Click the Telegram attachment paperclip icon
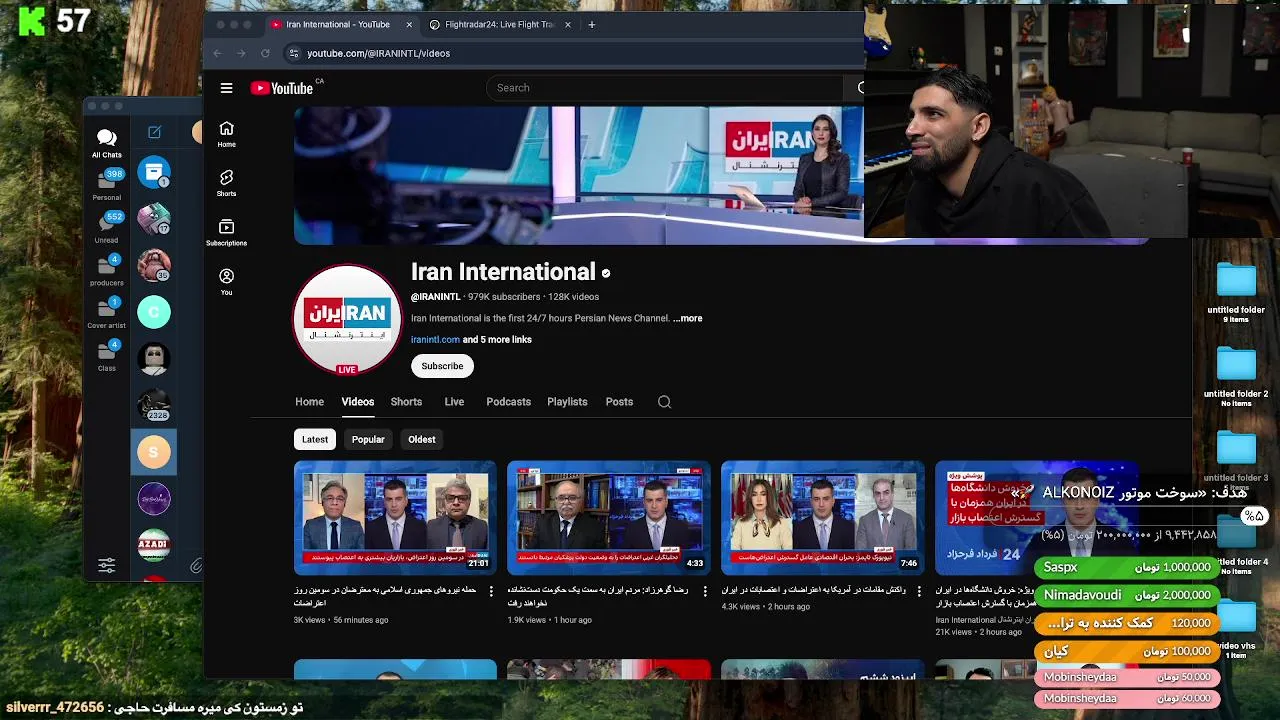1280x720 pixels. [x=196, y=566]
